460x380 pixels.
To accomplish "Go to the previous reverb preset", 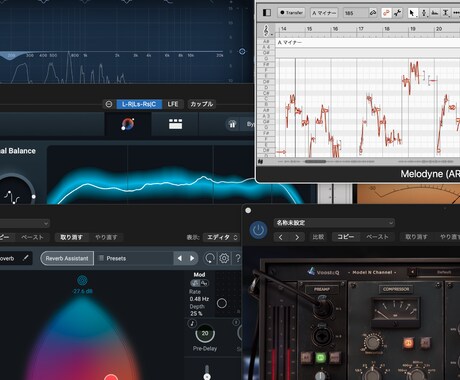I will click(180, 258).
